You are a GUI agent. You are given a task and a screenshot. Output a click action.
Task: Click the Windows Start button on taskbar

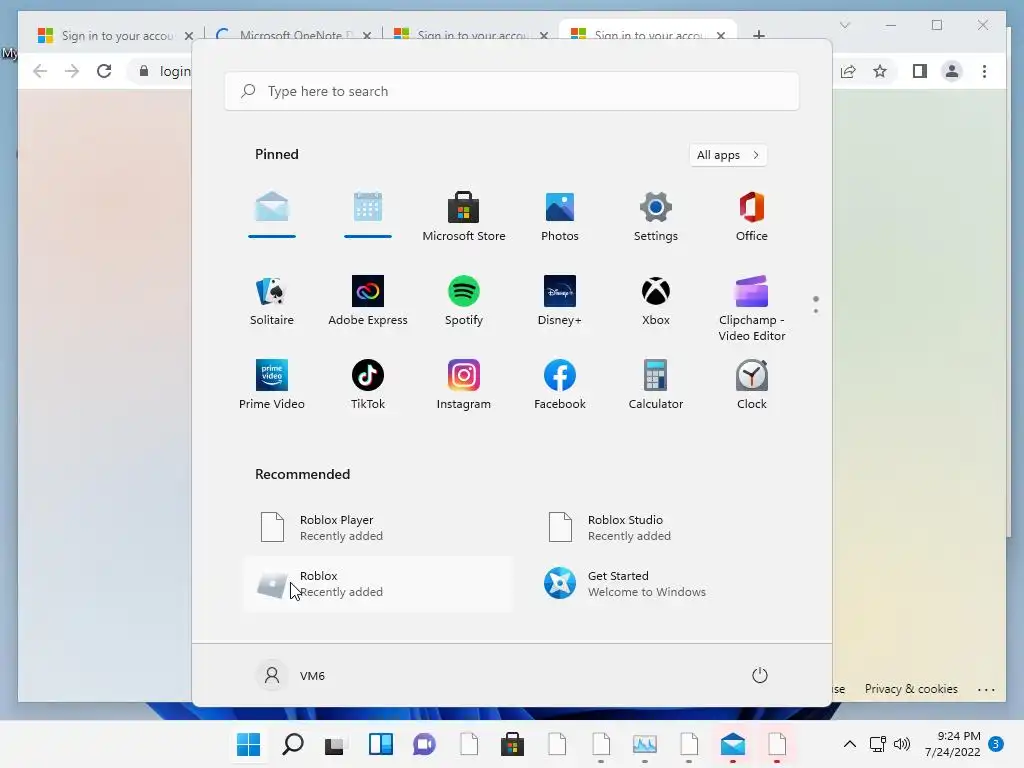pyautogui.click(x=248, y=744)
